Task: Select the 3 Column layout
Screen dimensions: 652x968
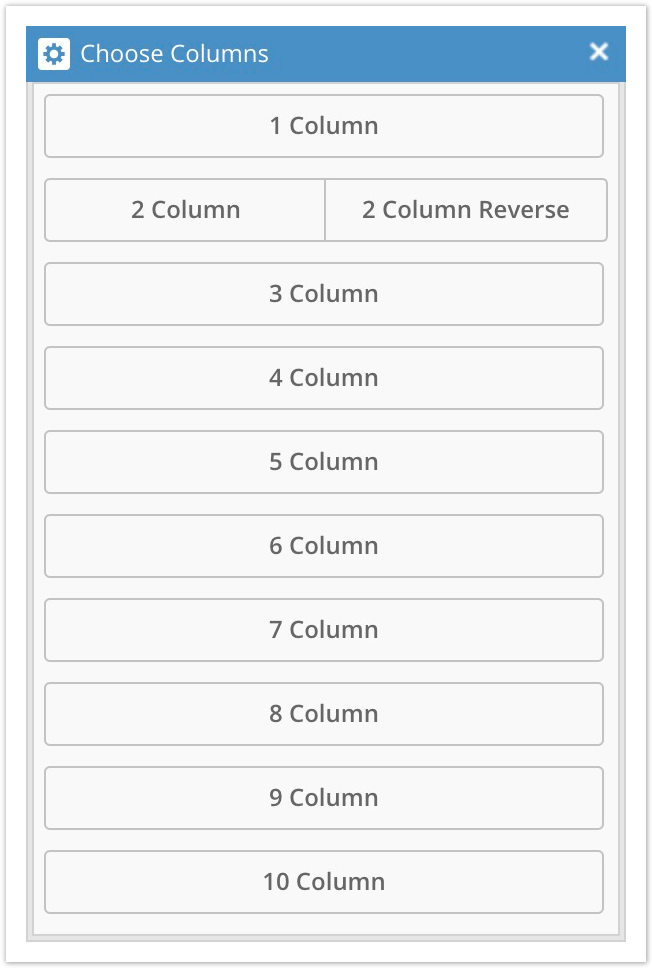Action: coord(325,294)
